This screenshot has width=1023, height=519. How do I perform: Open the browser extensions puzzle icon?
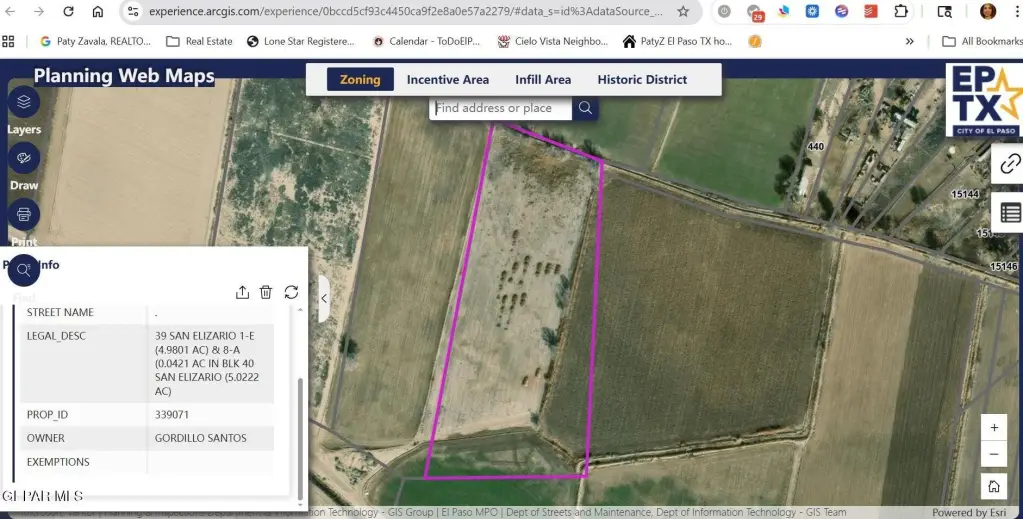900,11
